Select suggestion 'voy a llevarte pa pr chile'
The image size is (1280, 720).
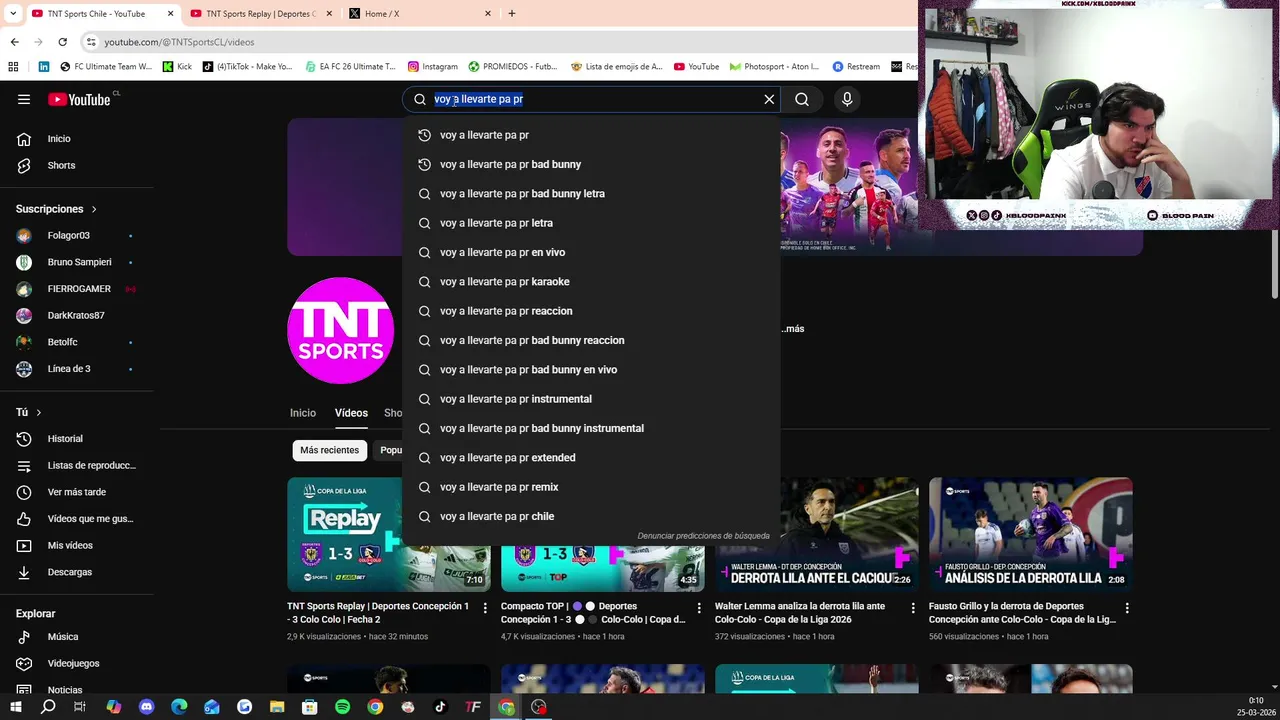click(591, 516)
